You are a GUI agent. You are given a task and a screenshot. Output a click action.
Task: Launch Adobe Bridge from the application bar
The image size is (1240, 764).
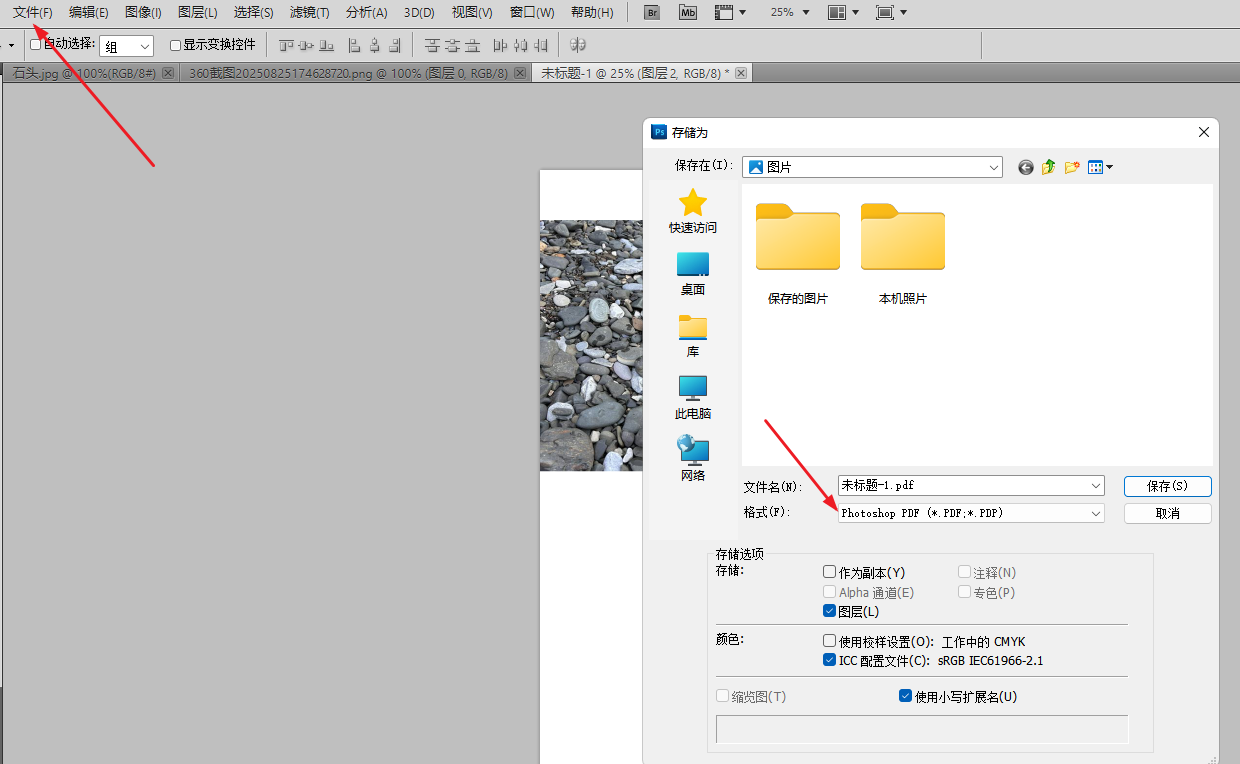650,12
